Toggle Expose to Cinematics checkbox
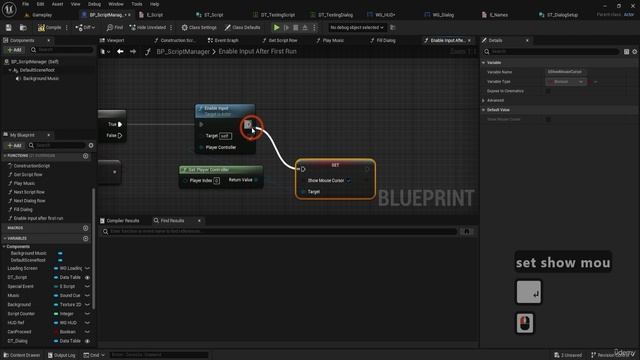Screen dimensions: 640x360 (x=548, y=91)
